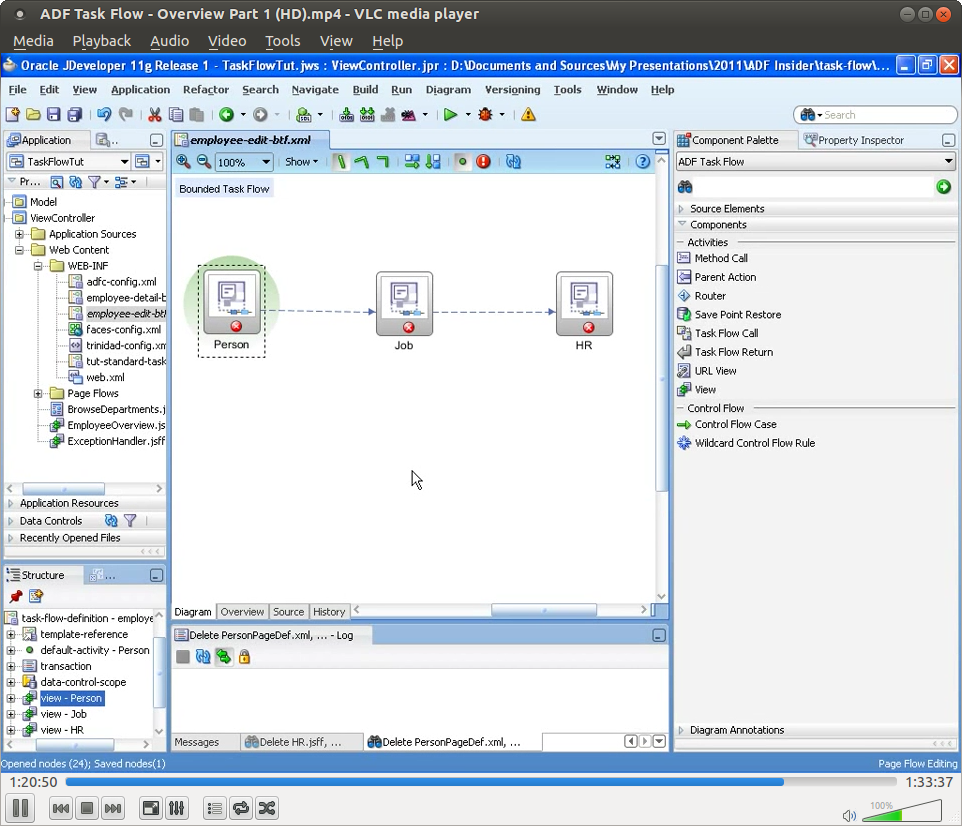The height and width of the screenshot is (826, 962).
Task: Open the Show dropdown above the diagram
Action: click(x=302, y=161)
